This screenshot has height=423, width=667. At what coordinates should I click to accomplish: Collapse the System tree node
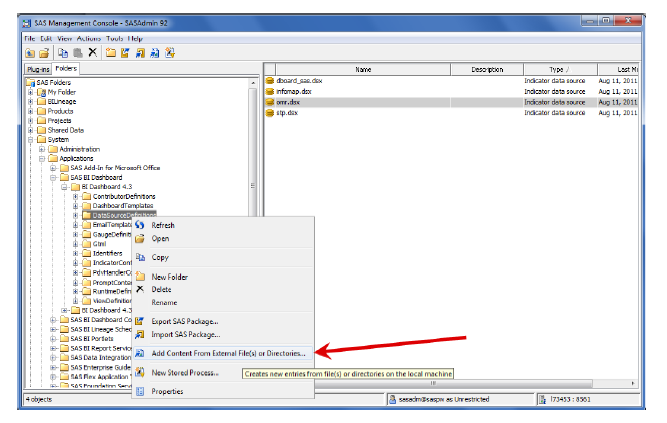click(x=31, y=140)
